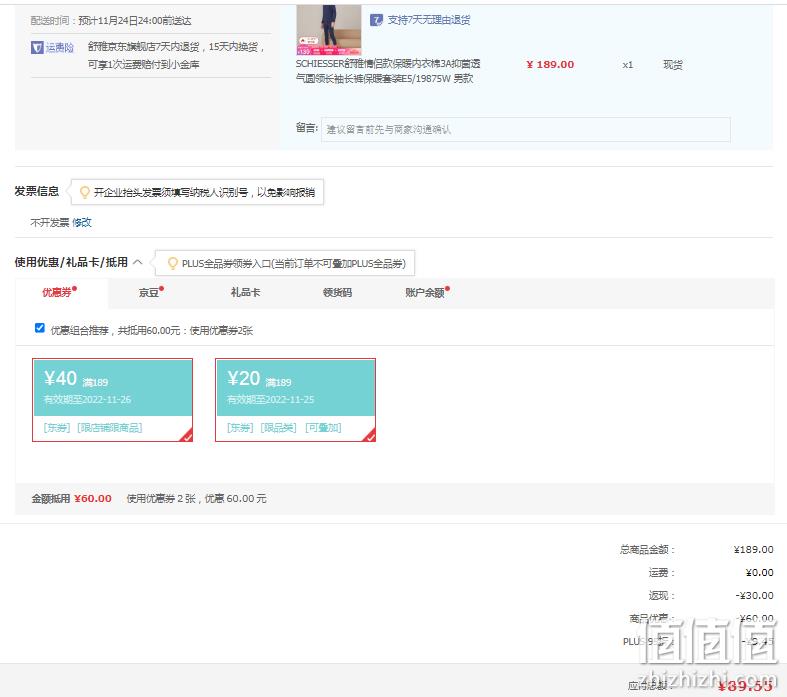Click the 运费险 label
The width and height of the screenshot is (787, 697).
pos(60,48)
